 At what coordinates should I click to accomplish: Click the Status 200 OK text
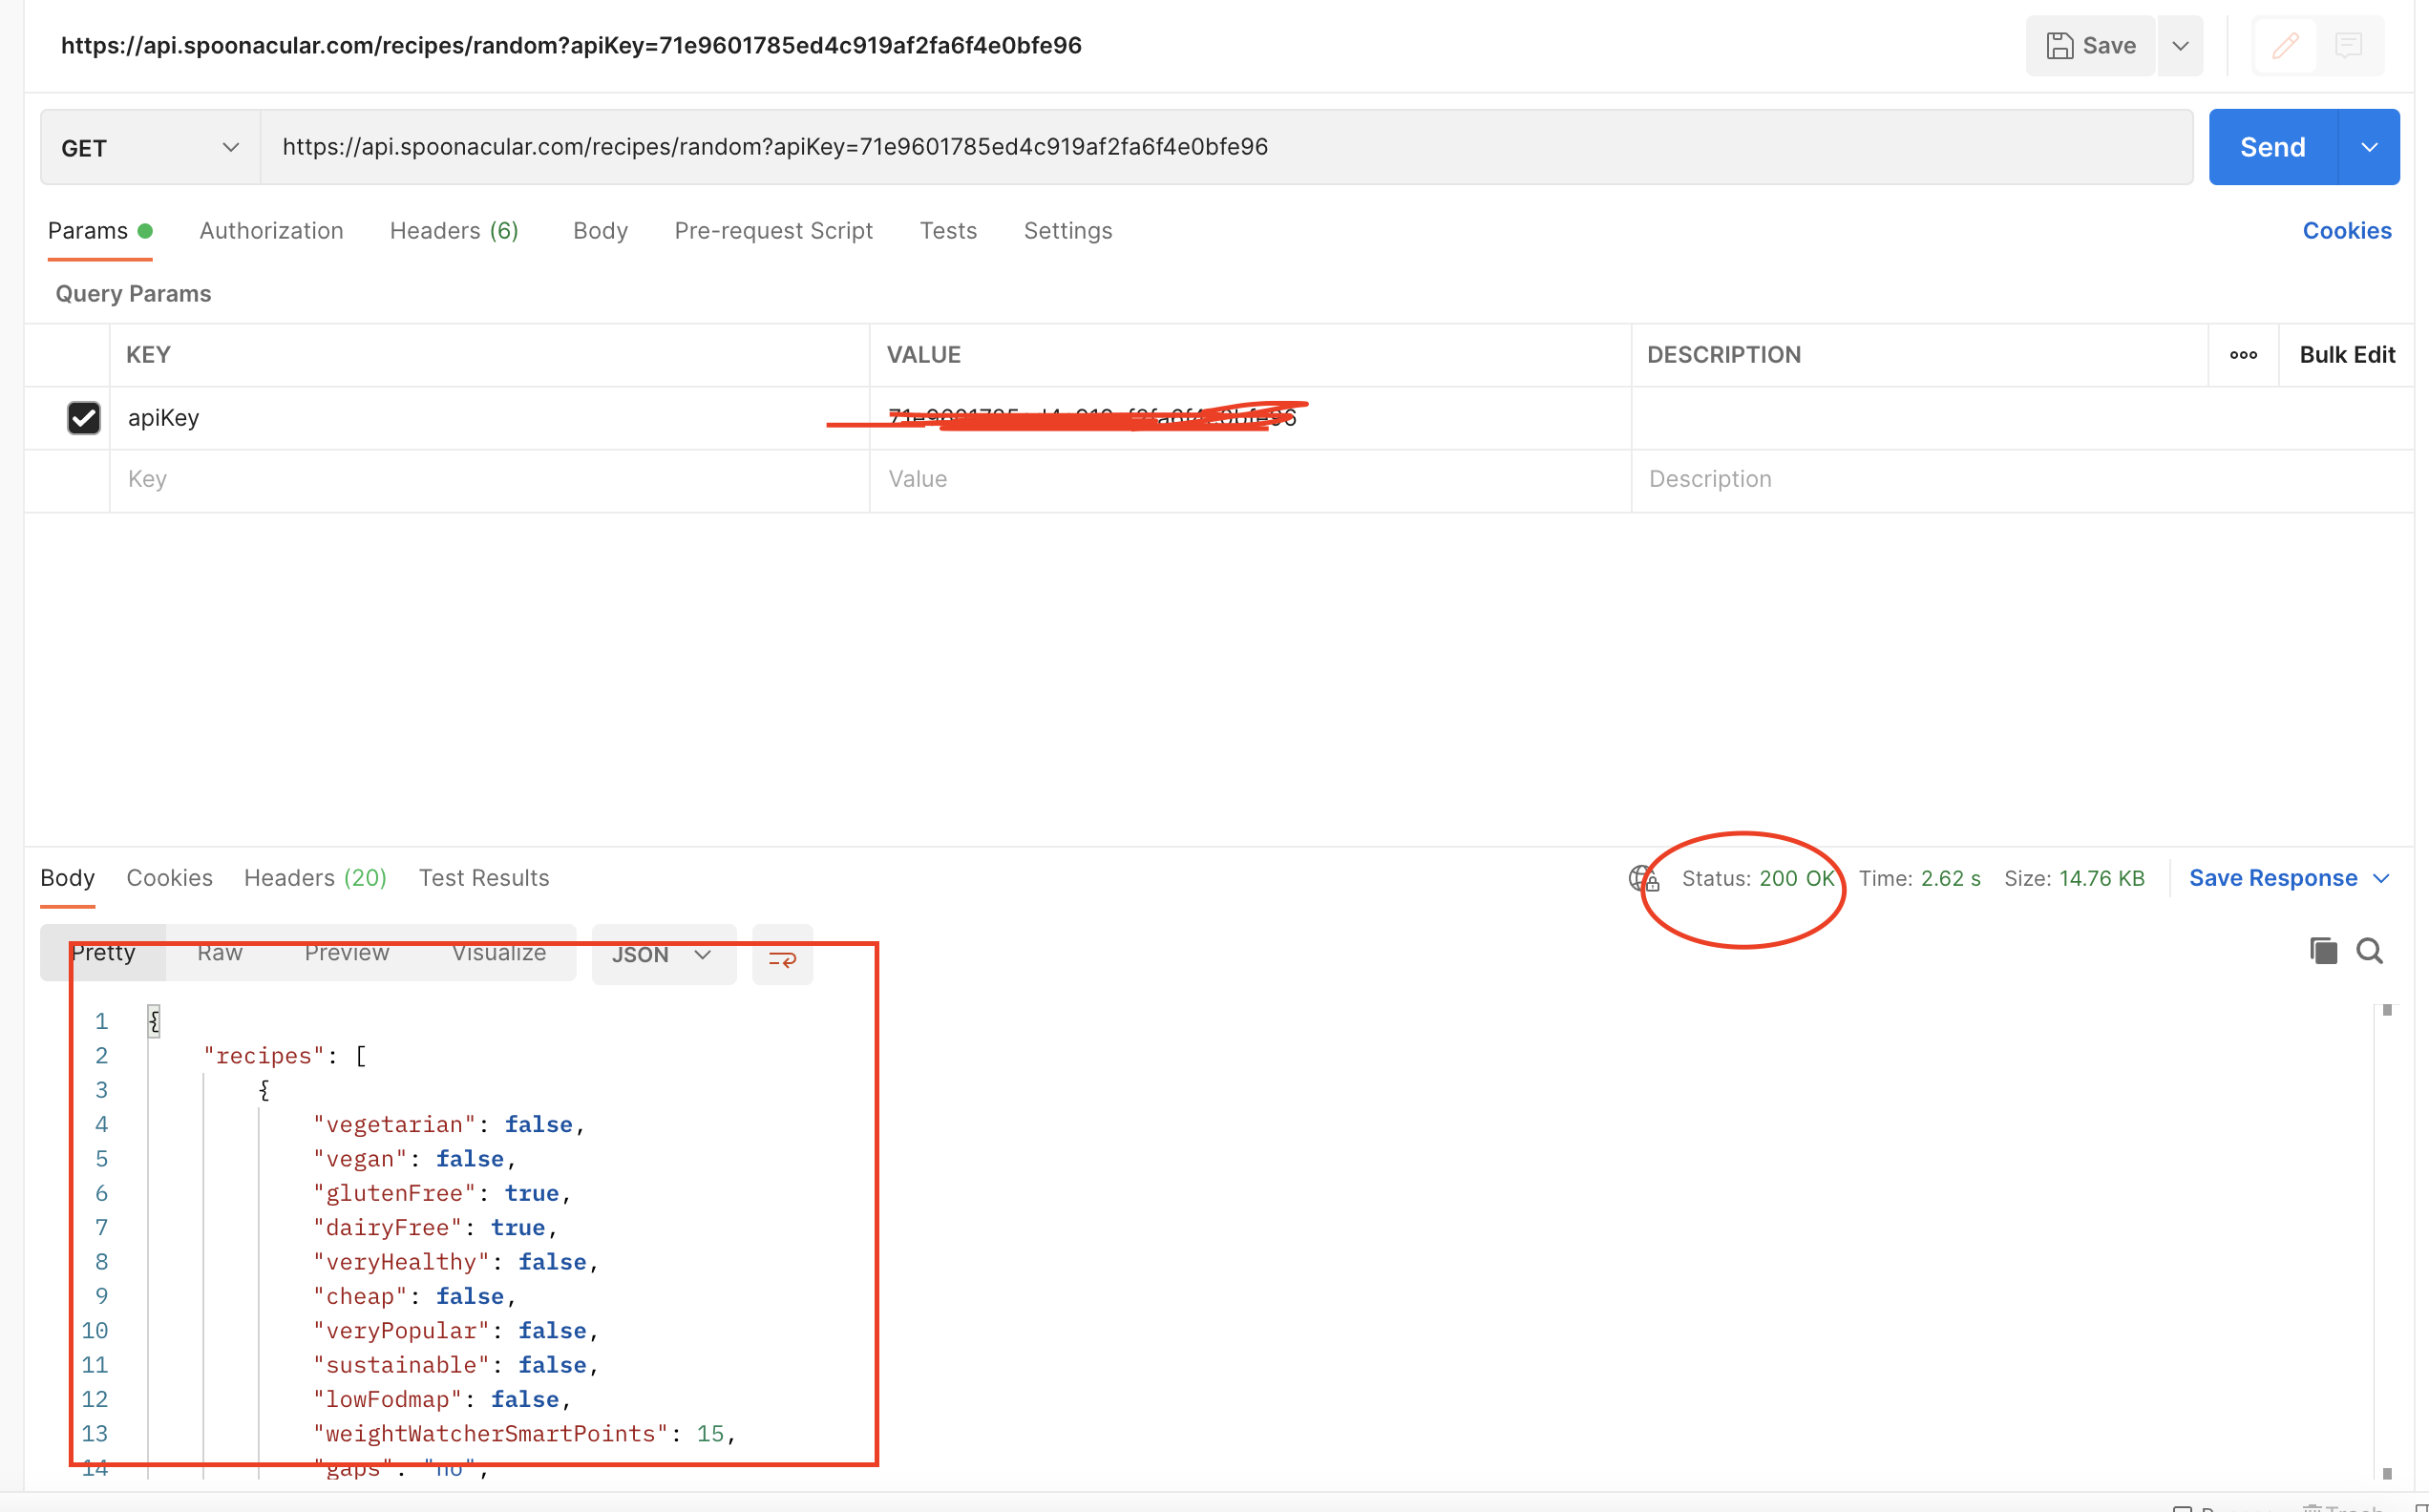(1758, 879)
